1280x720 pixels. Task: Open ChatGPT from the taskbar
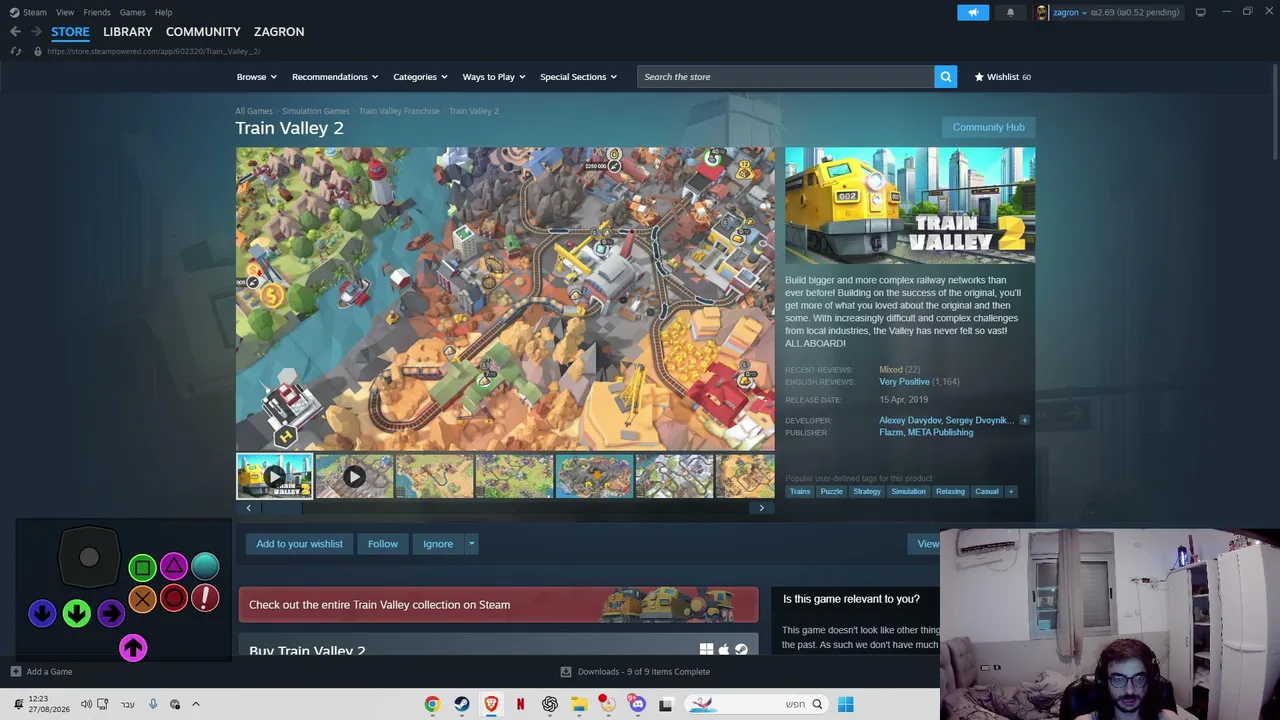pos(550,704)
